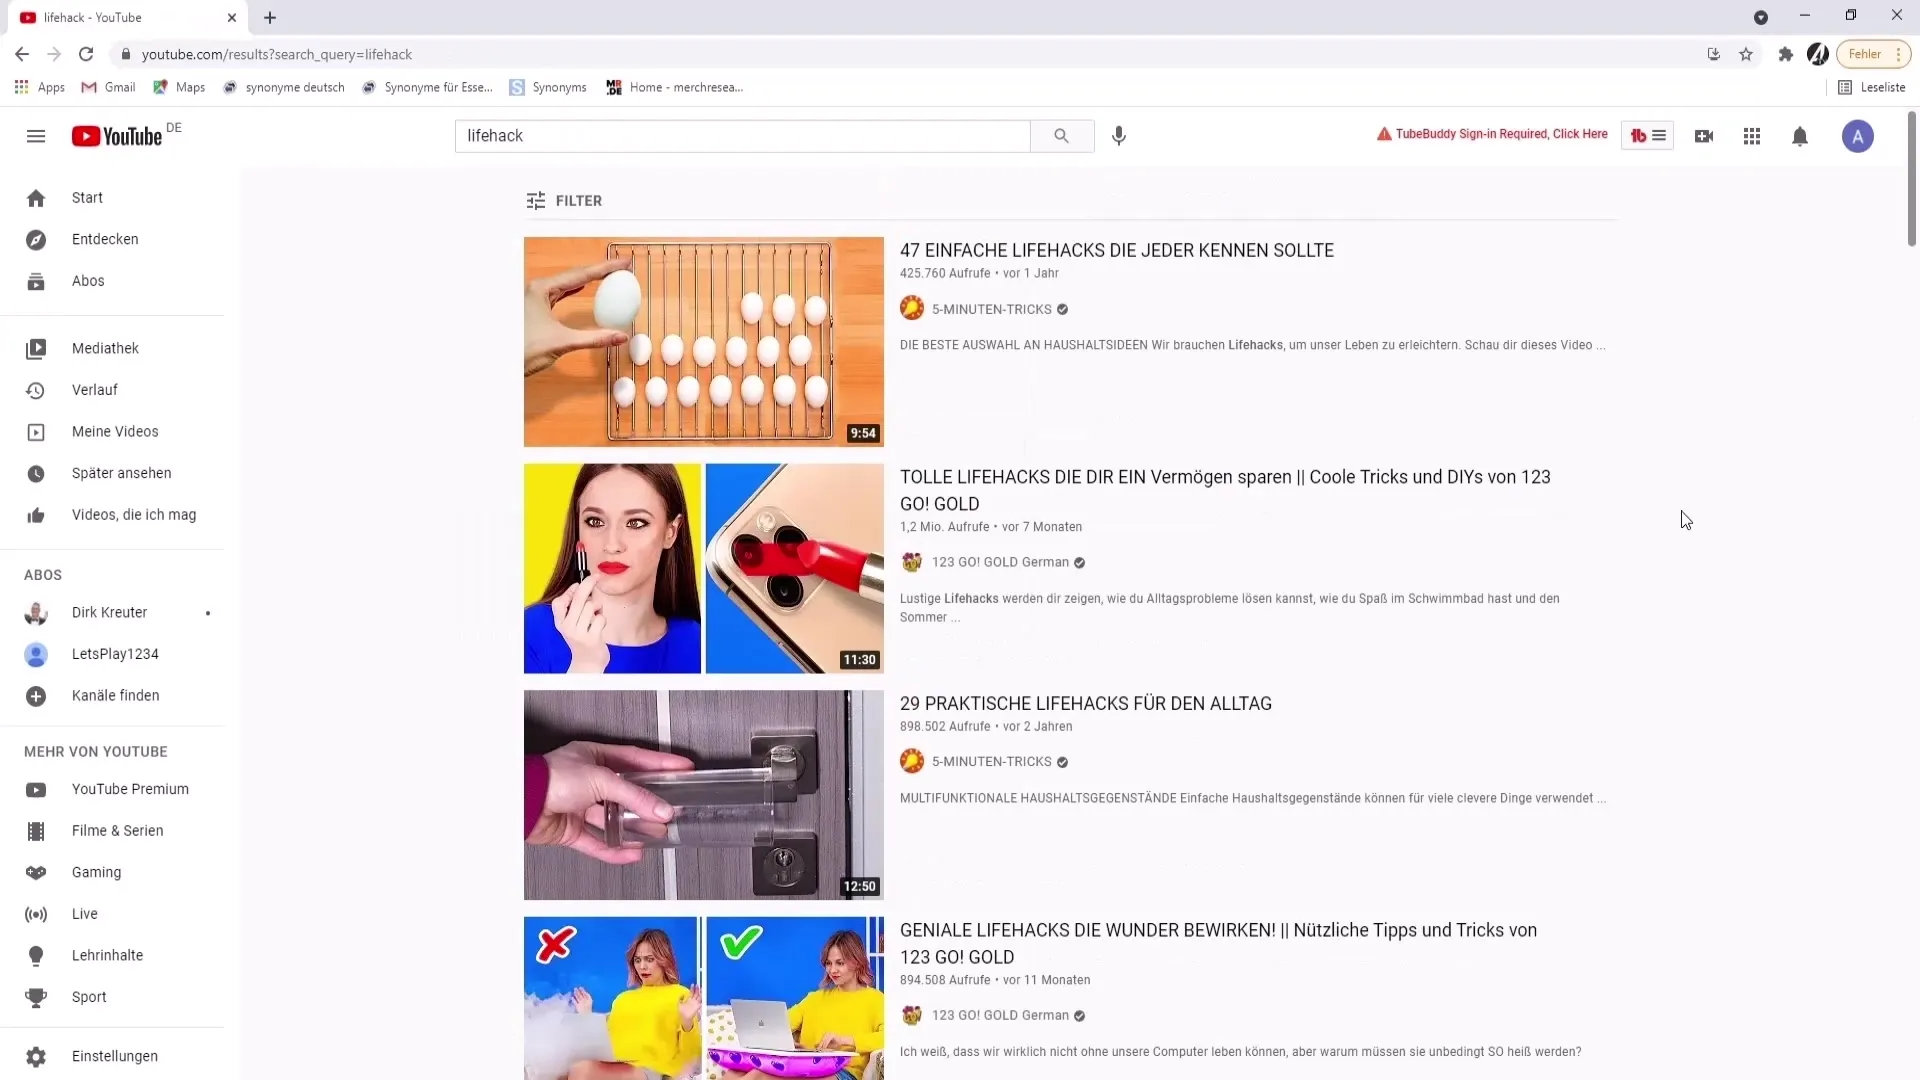Click the YouTube logo
This screenshot has width=1920, height=1080.
pos(117,136)
